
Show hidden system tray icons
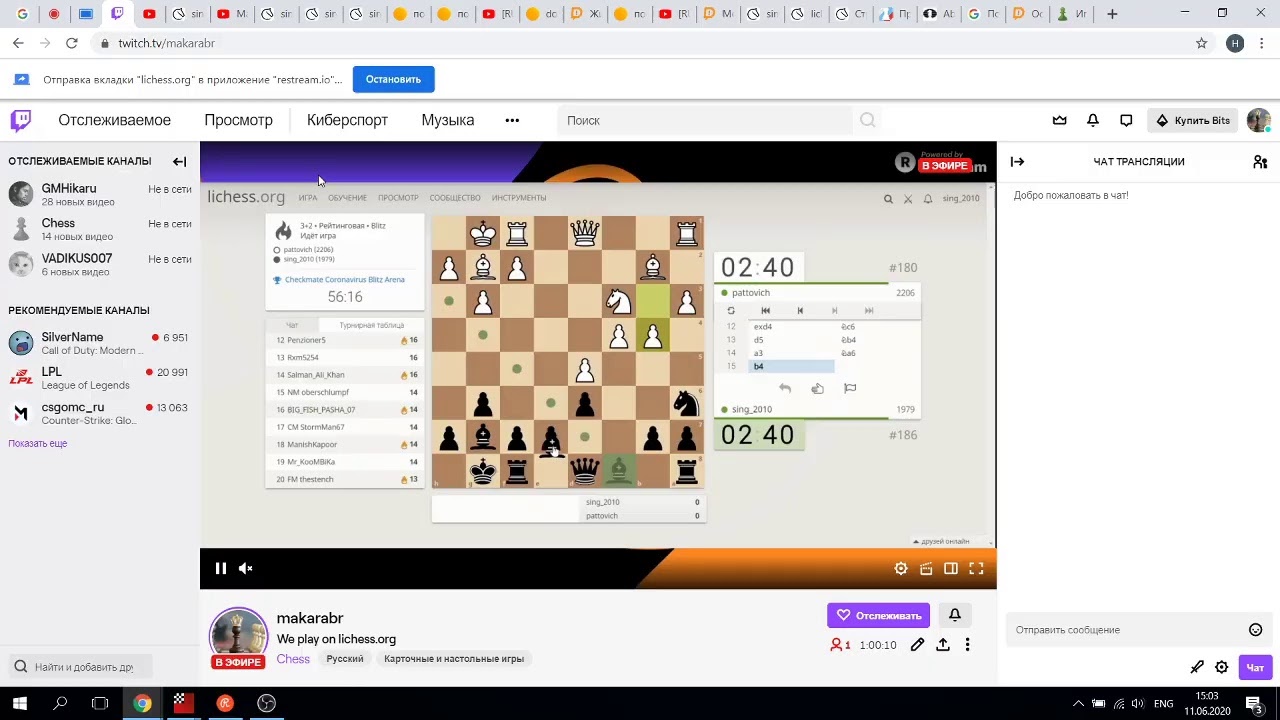coord(1078,703)
